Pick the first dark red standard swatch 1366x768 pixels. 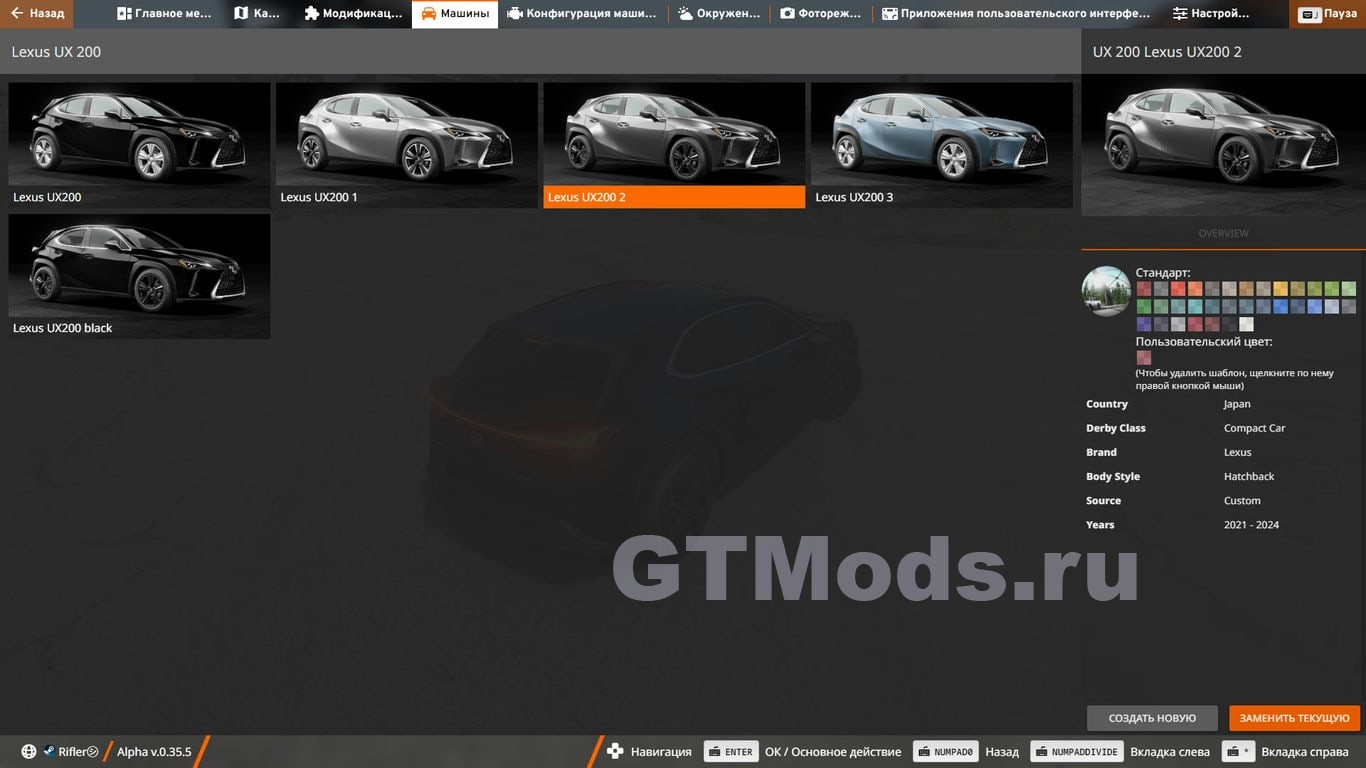[1143, 289]
